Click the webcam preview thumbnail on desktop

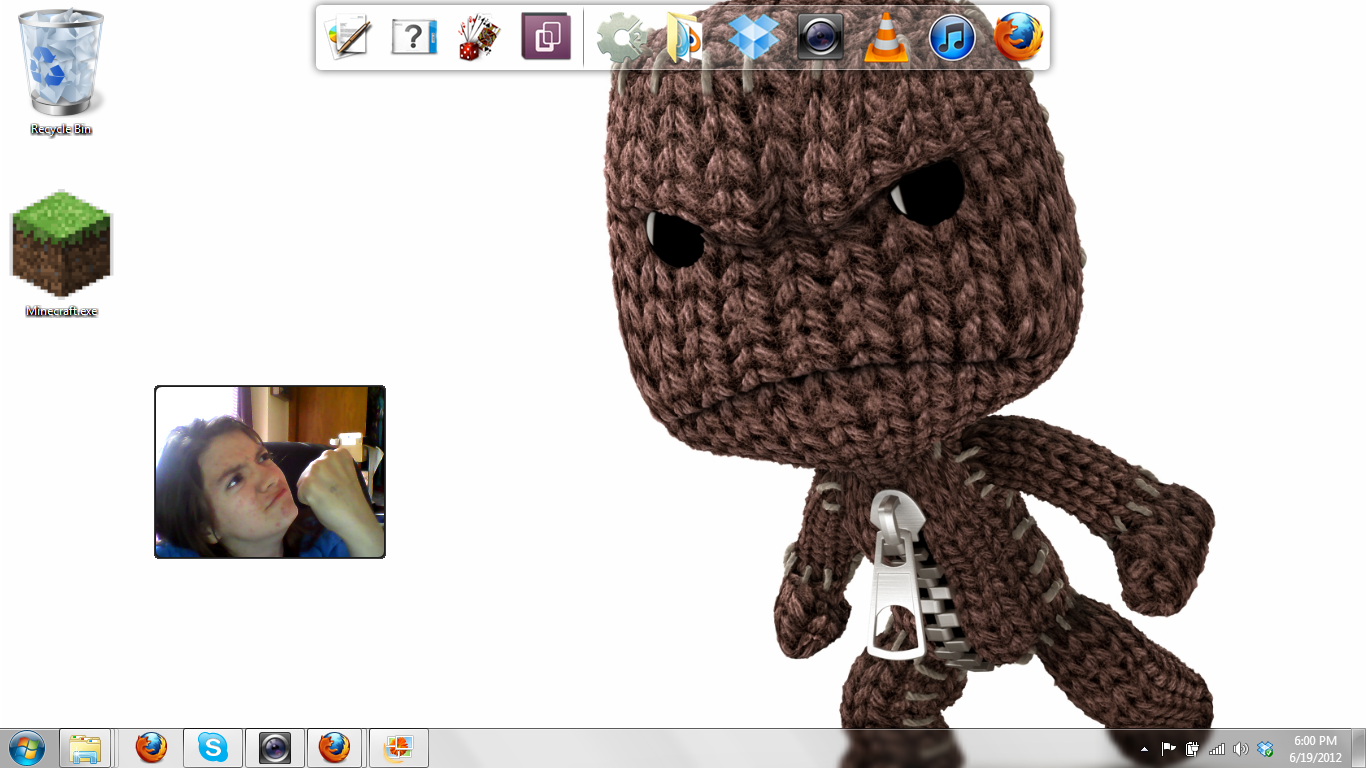[x=270, y=472]
